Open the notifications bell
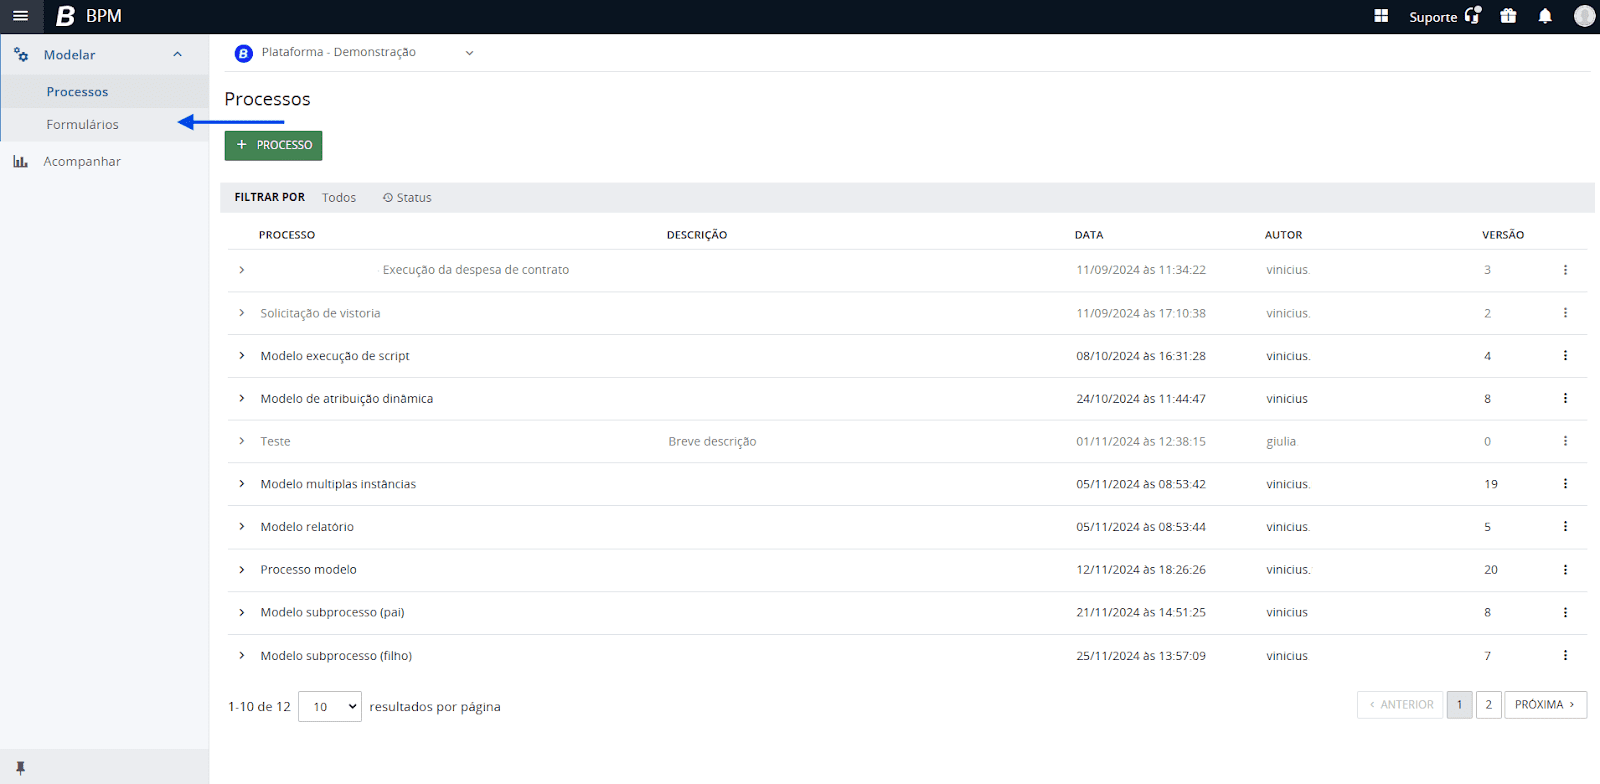The width and height of the screenshot is (1600, 784). pos(1545,16)
